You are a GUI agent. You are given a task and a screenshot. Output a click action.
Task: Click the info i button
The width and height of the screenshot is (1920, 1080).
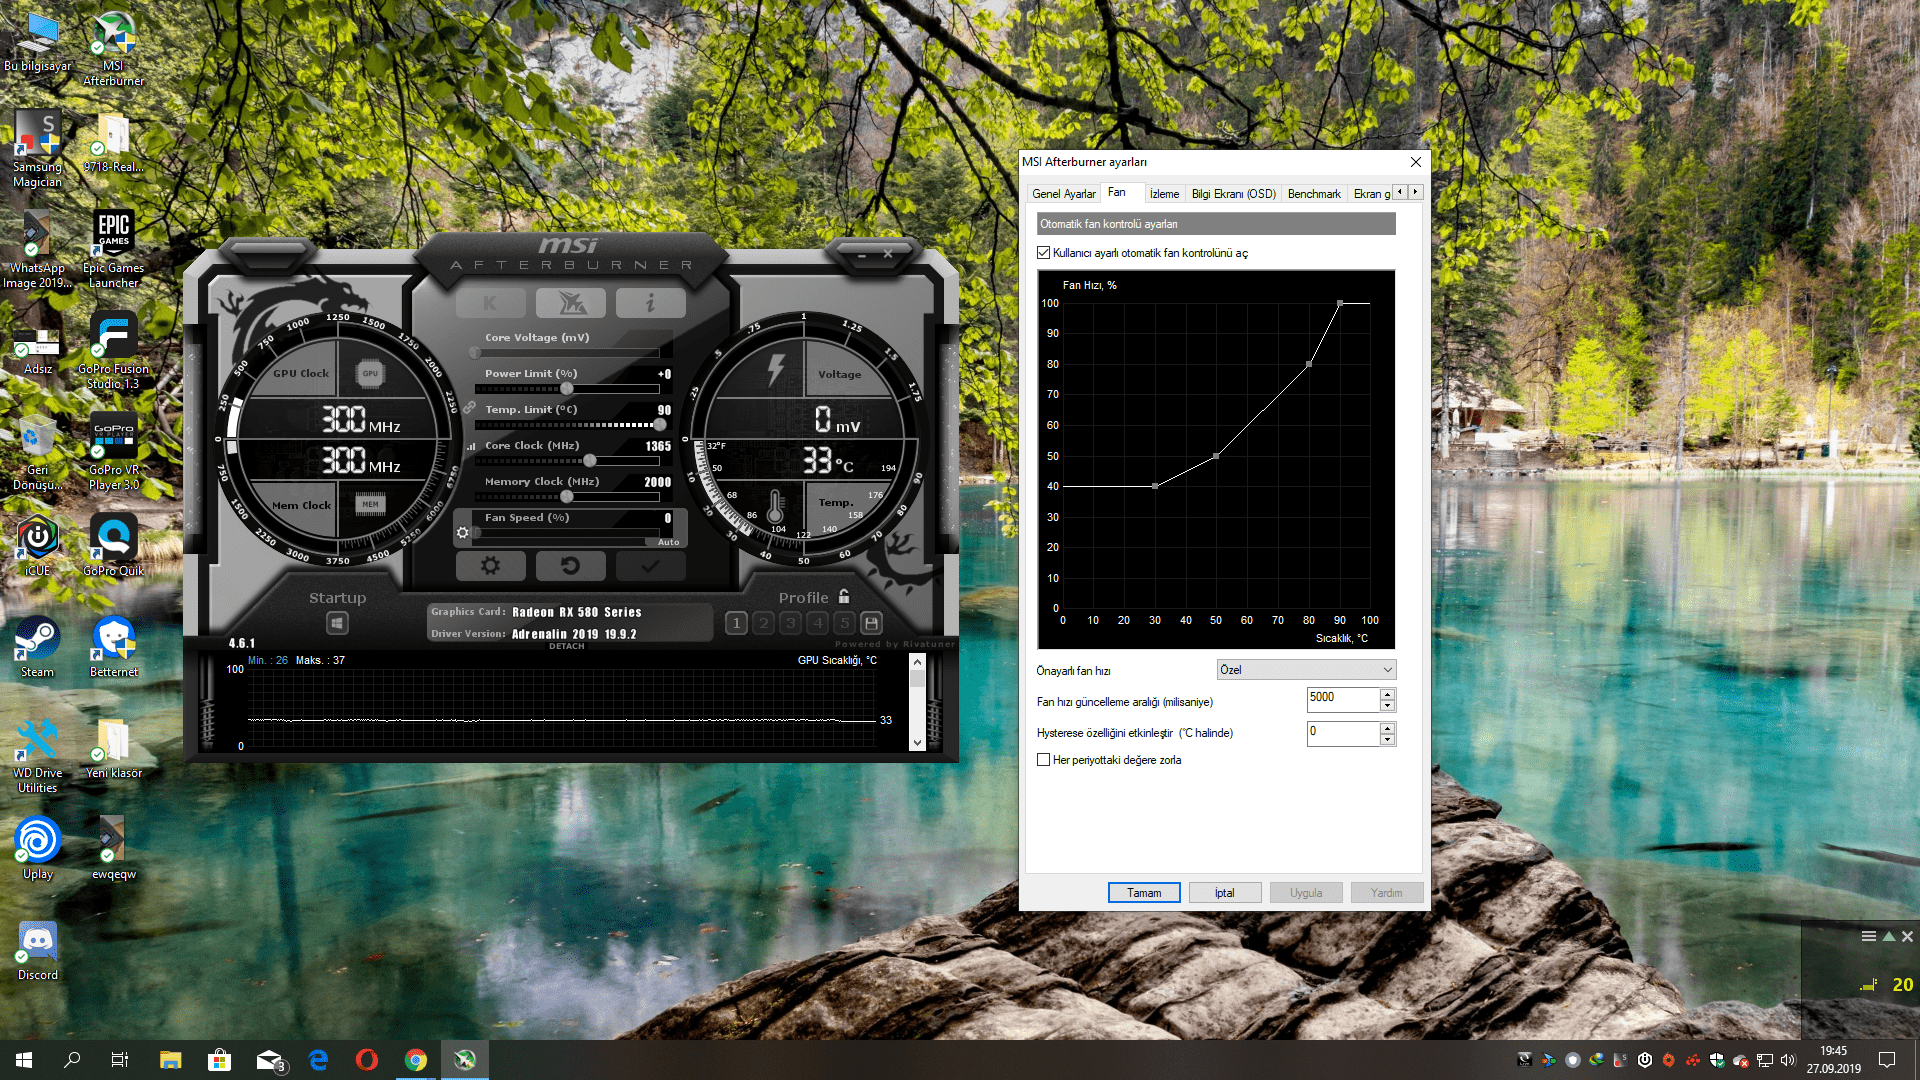click(650, 303)
